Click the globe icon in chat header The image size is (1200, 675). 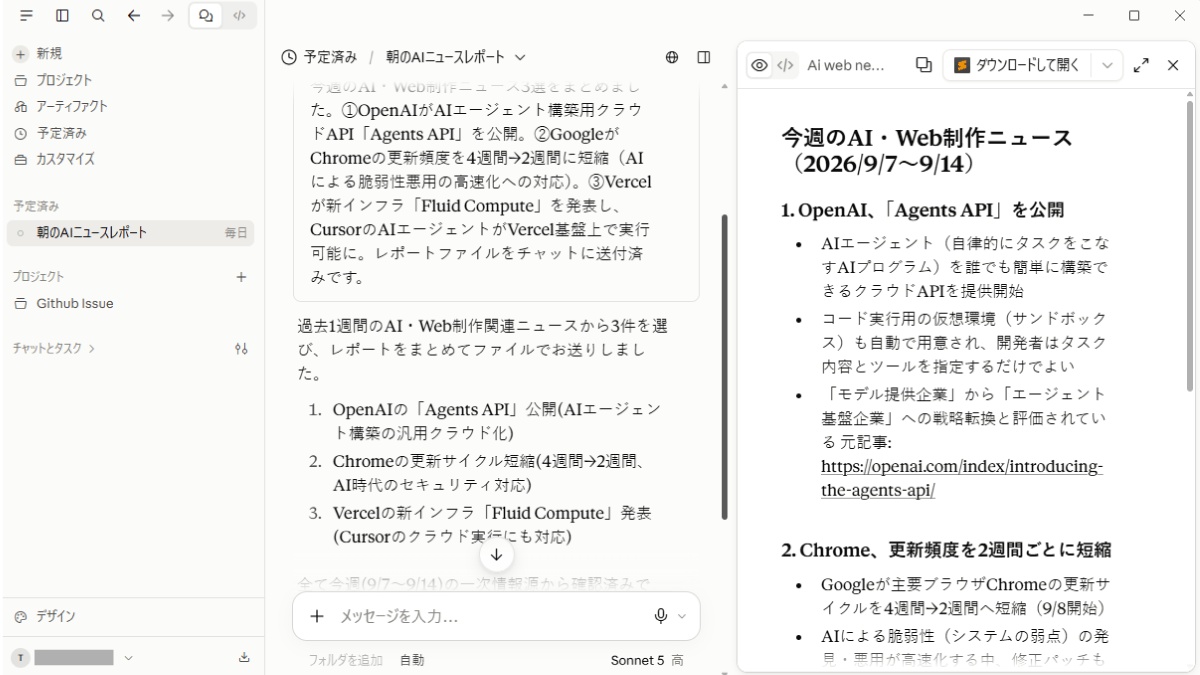point(672,57)
